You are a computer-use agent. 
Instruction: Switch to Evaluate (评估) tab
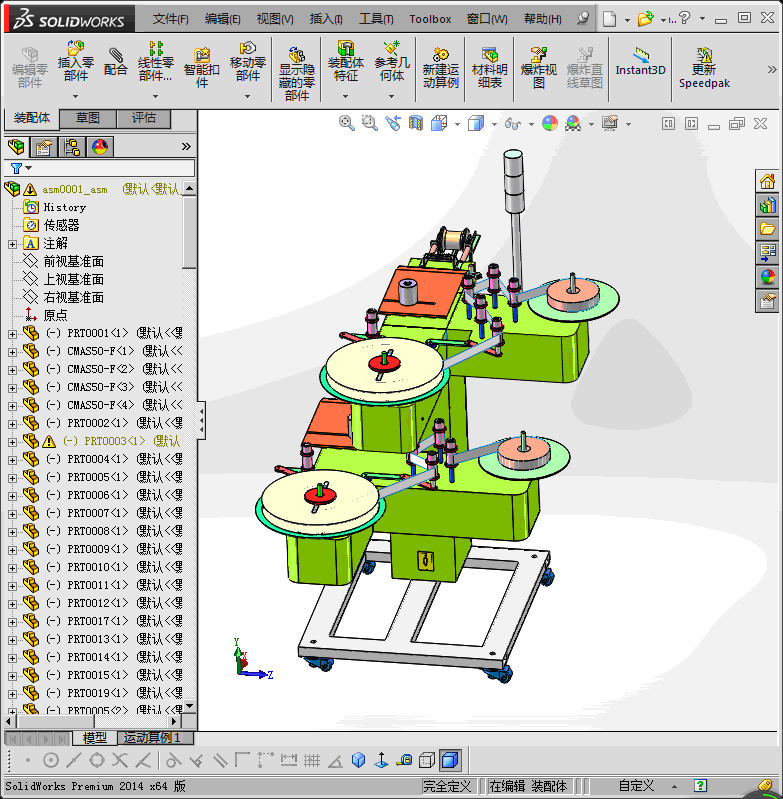tap(144, 118)
